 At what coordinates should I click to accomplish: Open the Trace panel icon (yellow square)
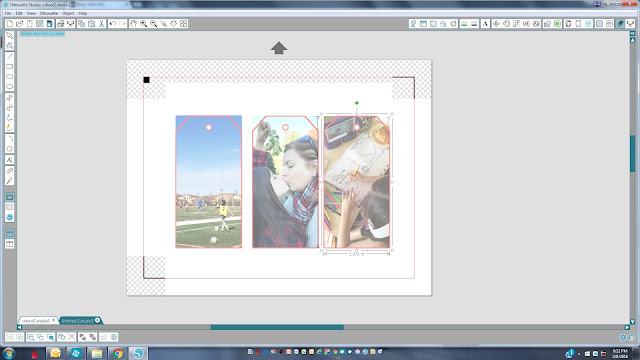click(x=557, y=24)
